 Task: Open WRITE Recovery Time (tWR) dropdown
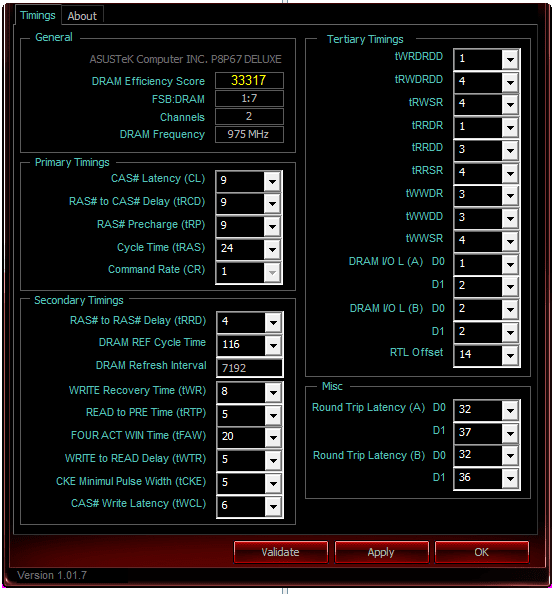[273, 392]
